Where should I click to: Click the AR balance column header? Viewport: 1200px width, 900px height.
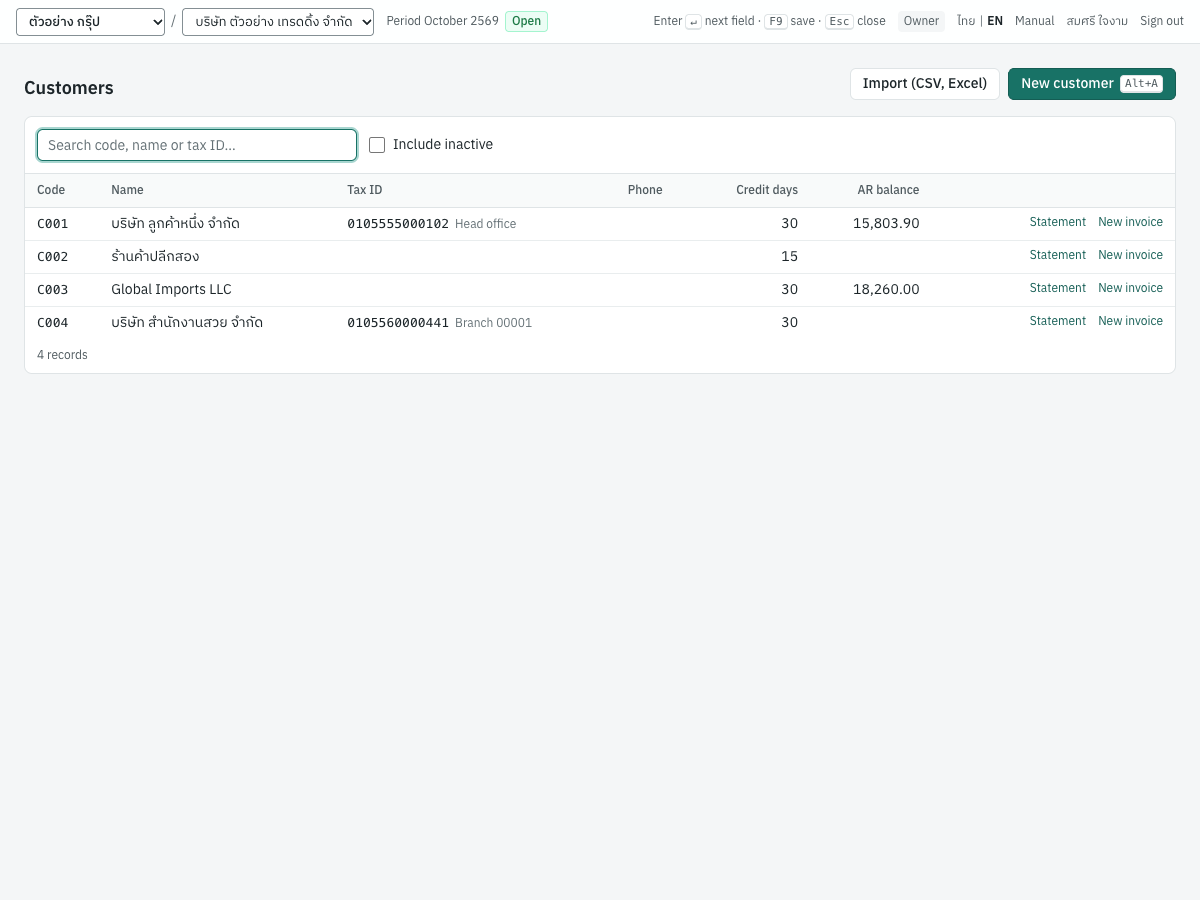click(x=888, y=190)
